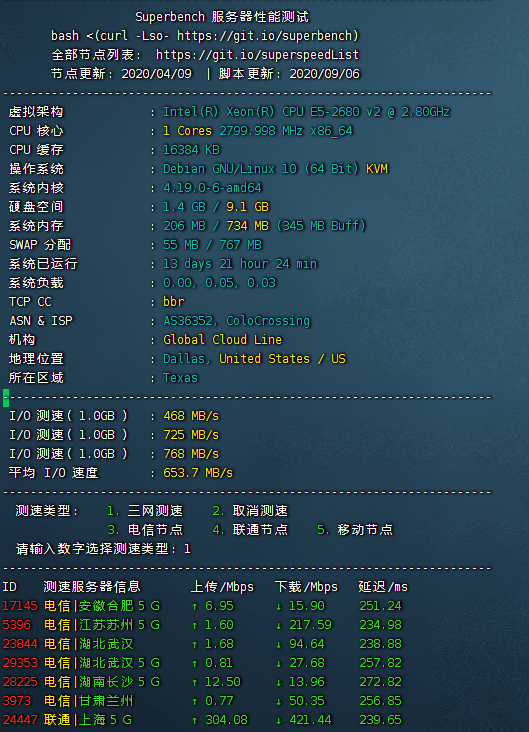The height and width of the screenshot is (732, 529).
Task: Select organization 'Global Cloud Line'
Action: click(223, 340)
